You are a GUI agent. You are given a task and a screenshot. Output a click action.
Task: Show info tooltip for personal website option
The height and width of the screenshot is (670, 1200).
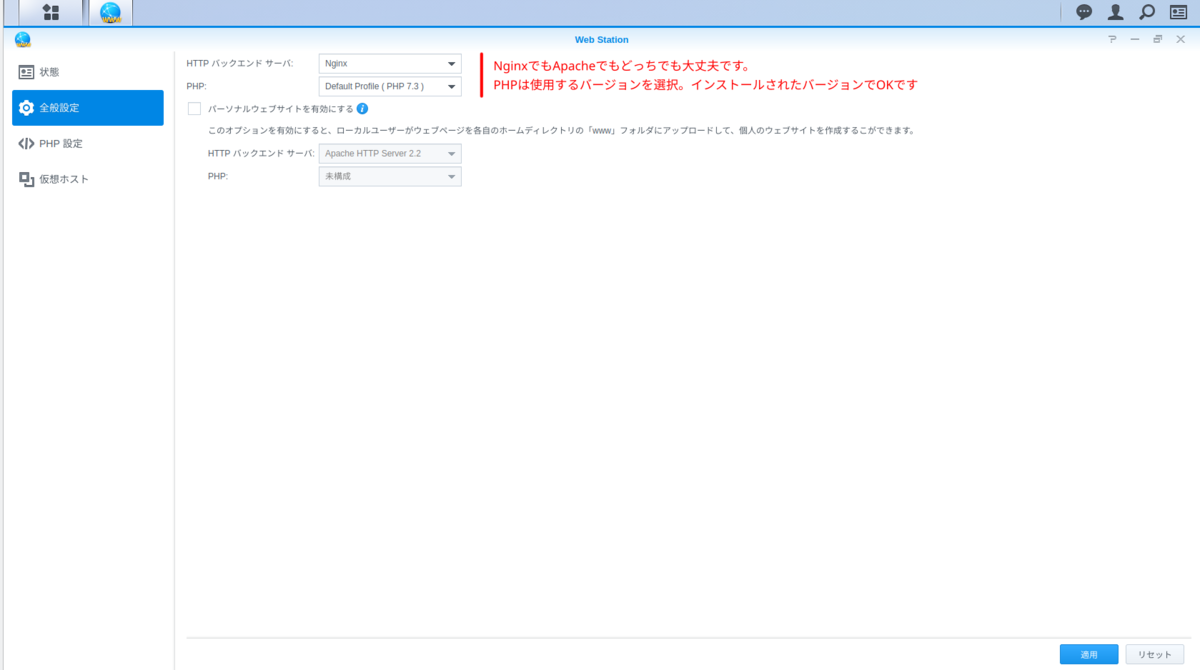(x=362, y=108)
